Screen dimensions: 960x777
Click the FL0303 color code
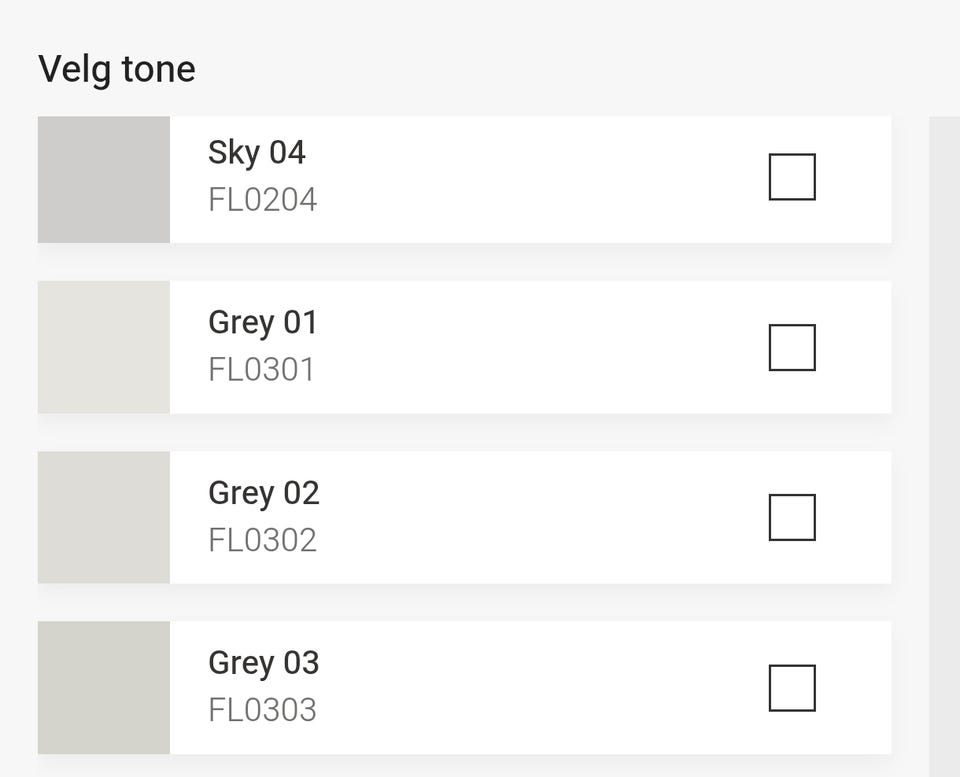263,710
